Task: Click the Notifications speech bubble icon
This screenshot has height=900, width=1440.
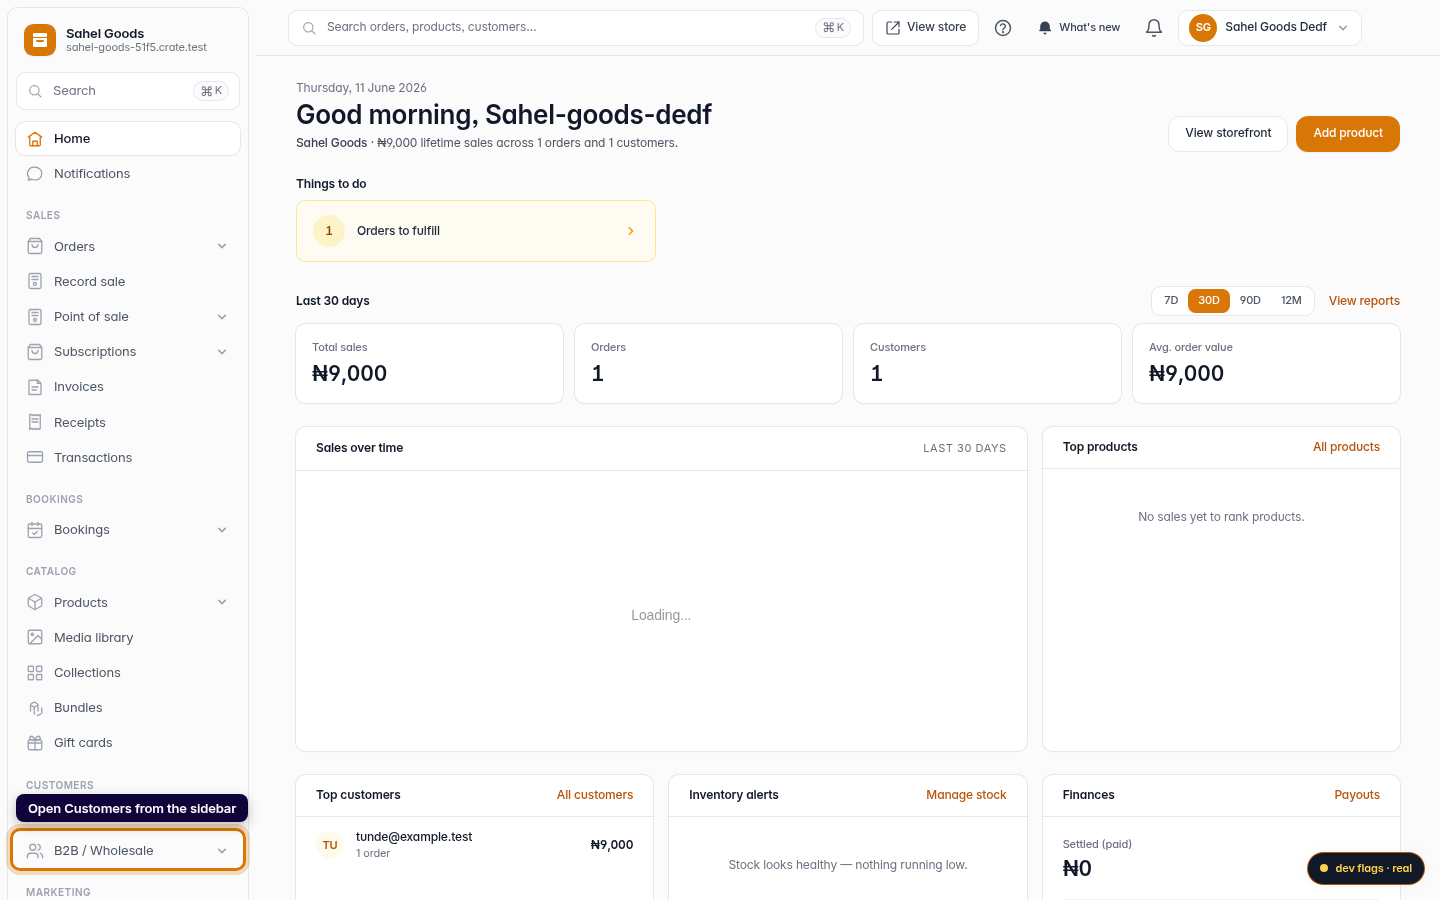Action: 35,174
